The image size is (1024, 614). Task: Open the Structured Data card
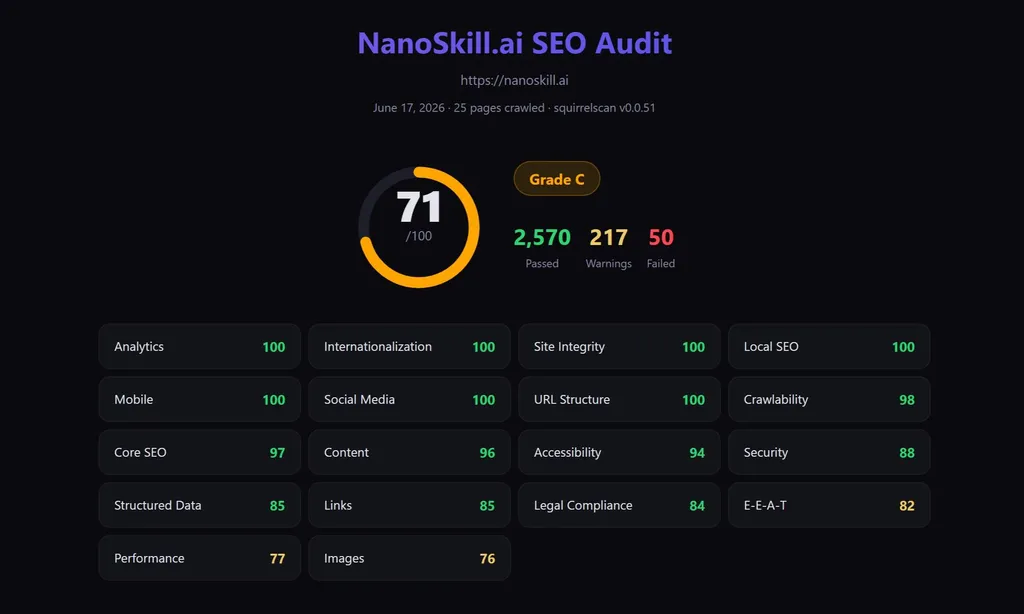[200, 506]
